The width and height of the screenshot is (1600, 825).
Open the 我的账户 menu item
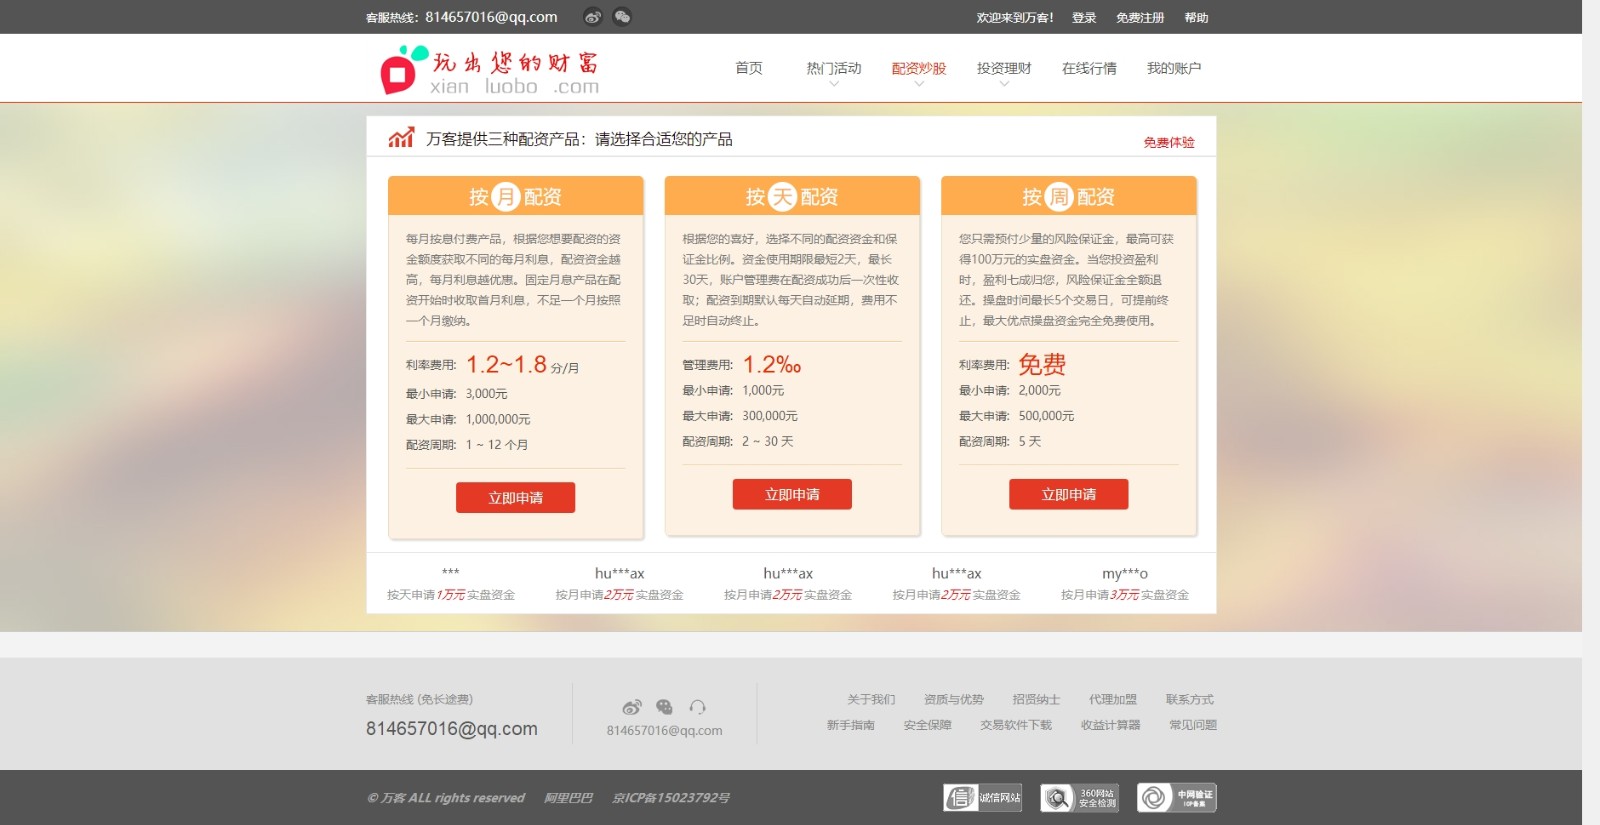point(1174,68)
